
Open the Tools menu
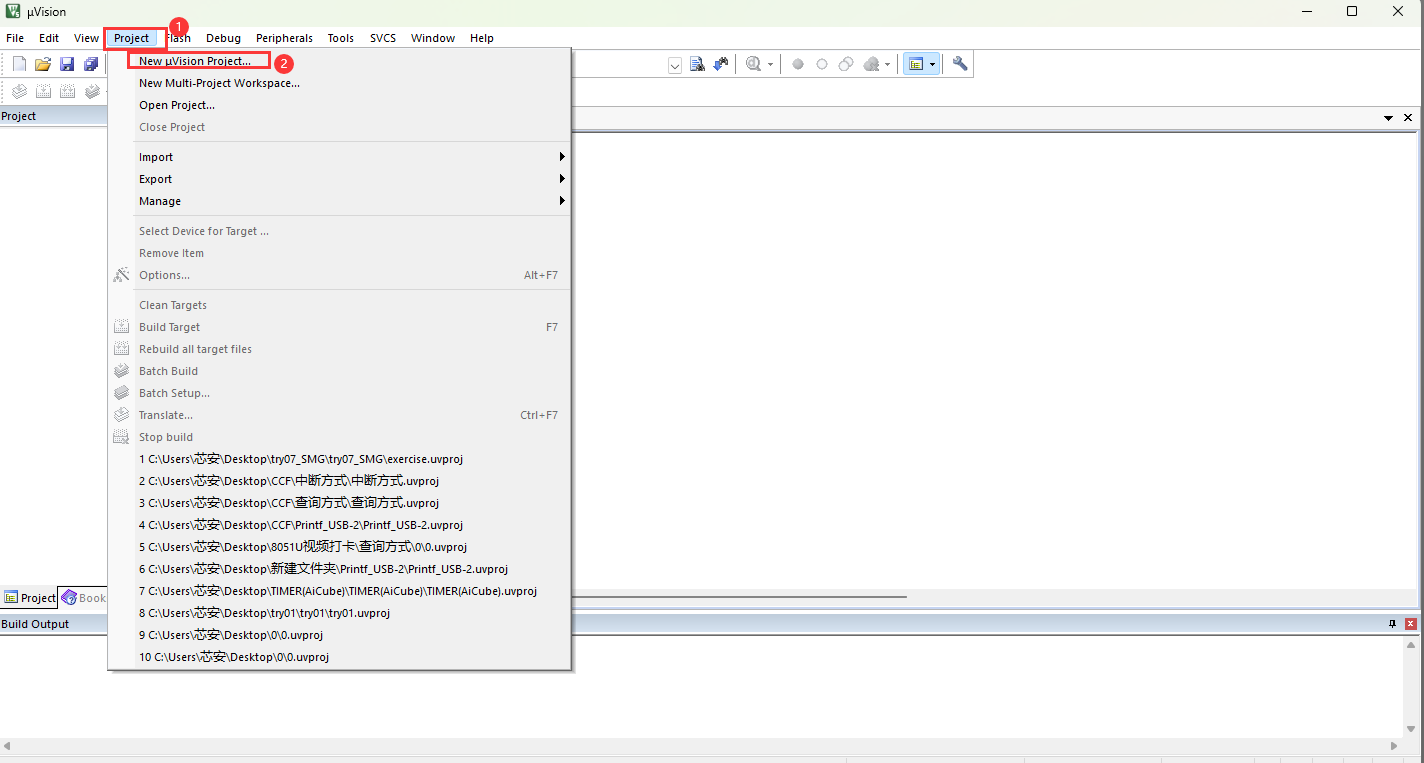pos(341,38)
